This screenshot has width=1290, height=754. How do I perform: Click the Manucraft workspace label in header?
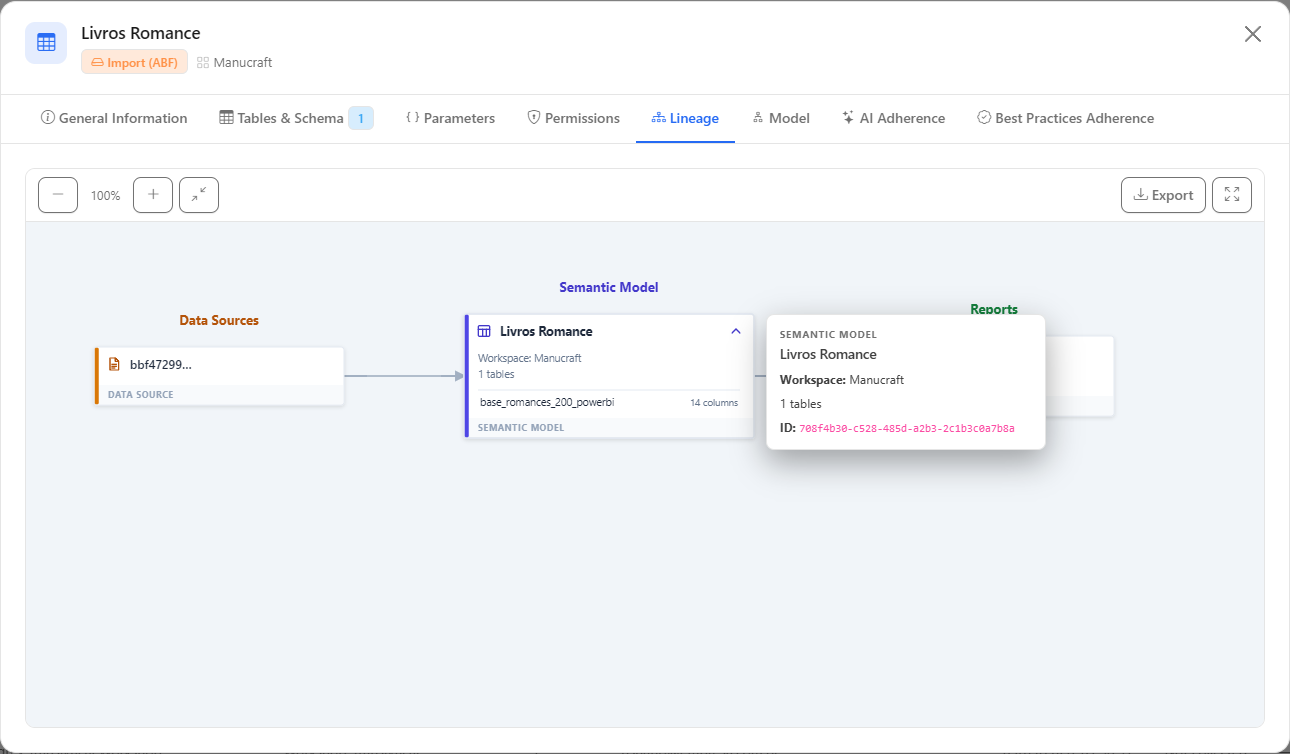click(234, 62)
